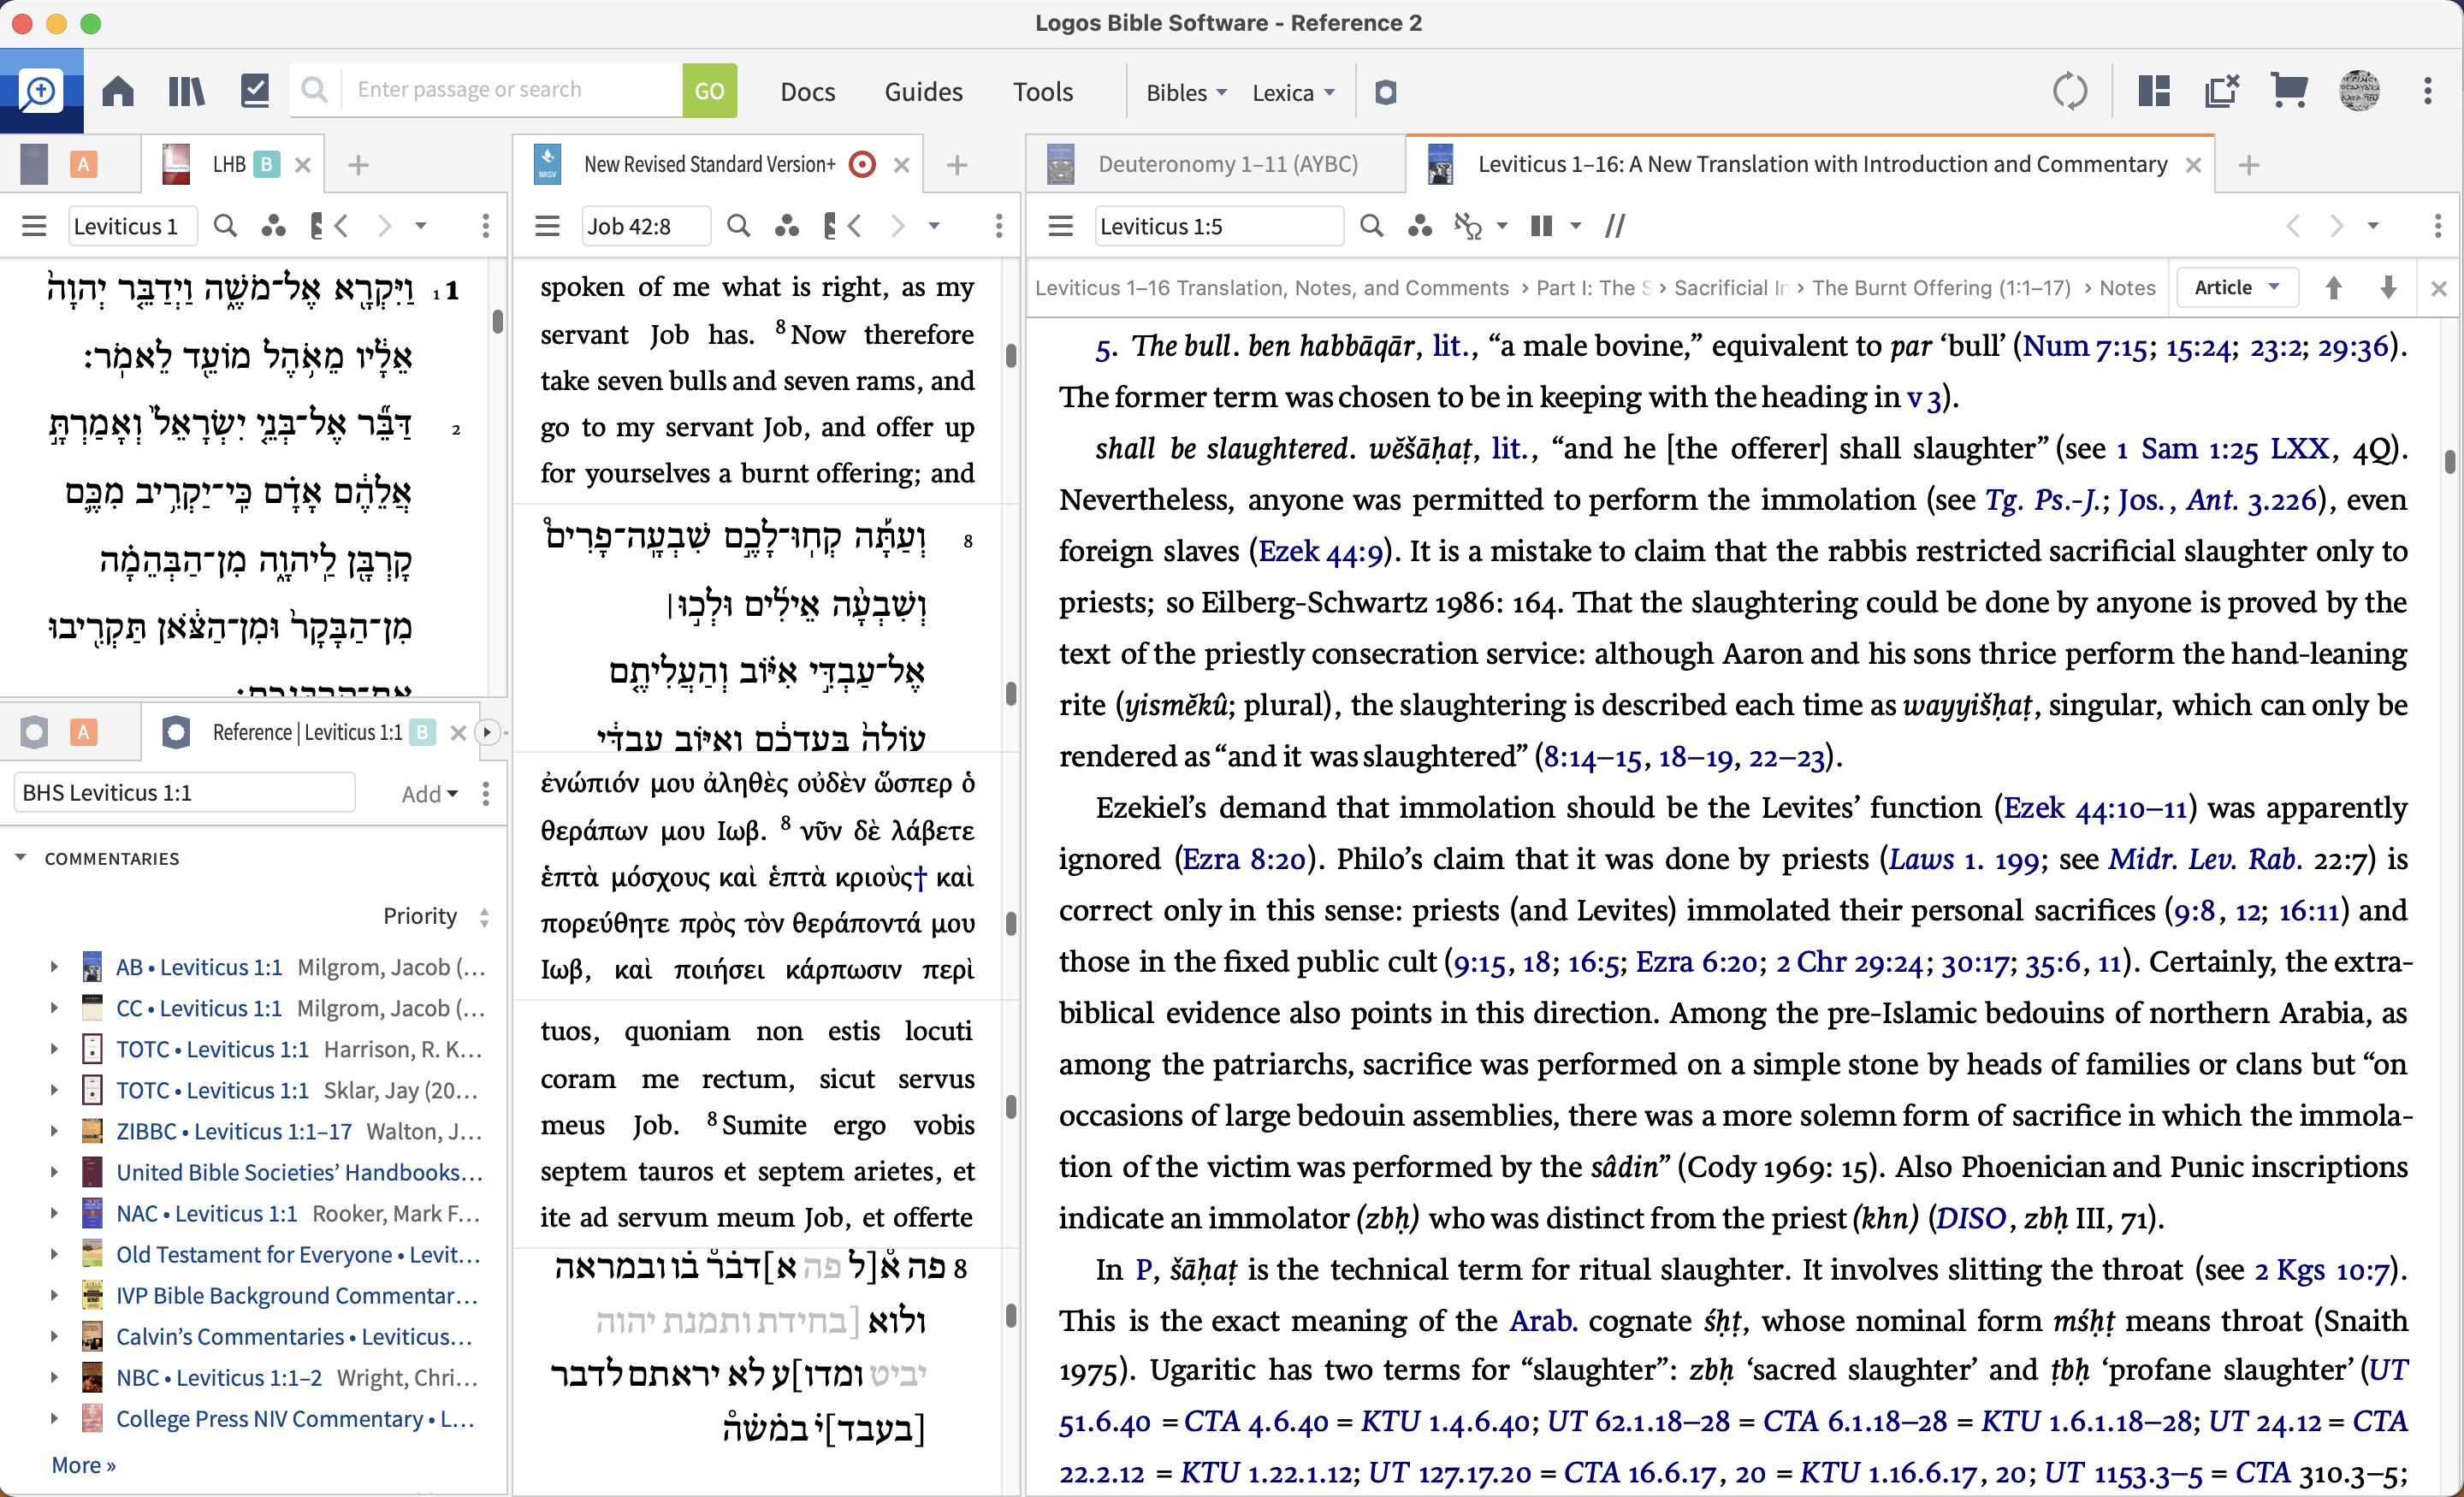Open the Bibles dropdown

(1186, 92)
